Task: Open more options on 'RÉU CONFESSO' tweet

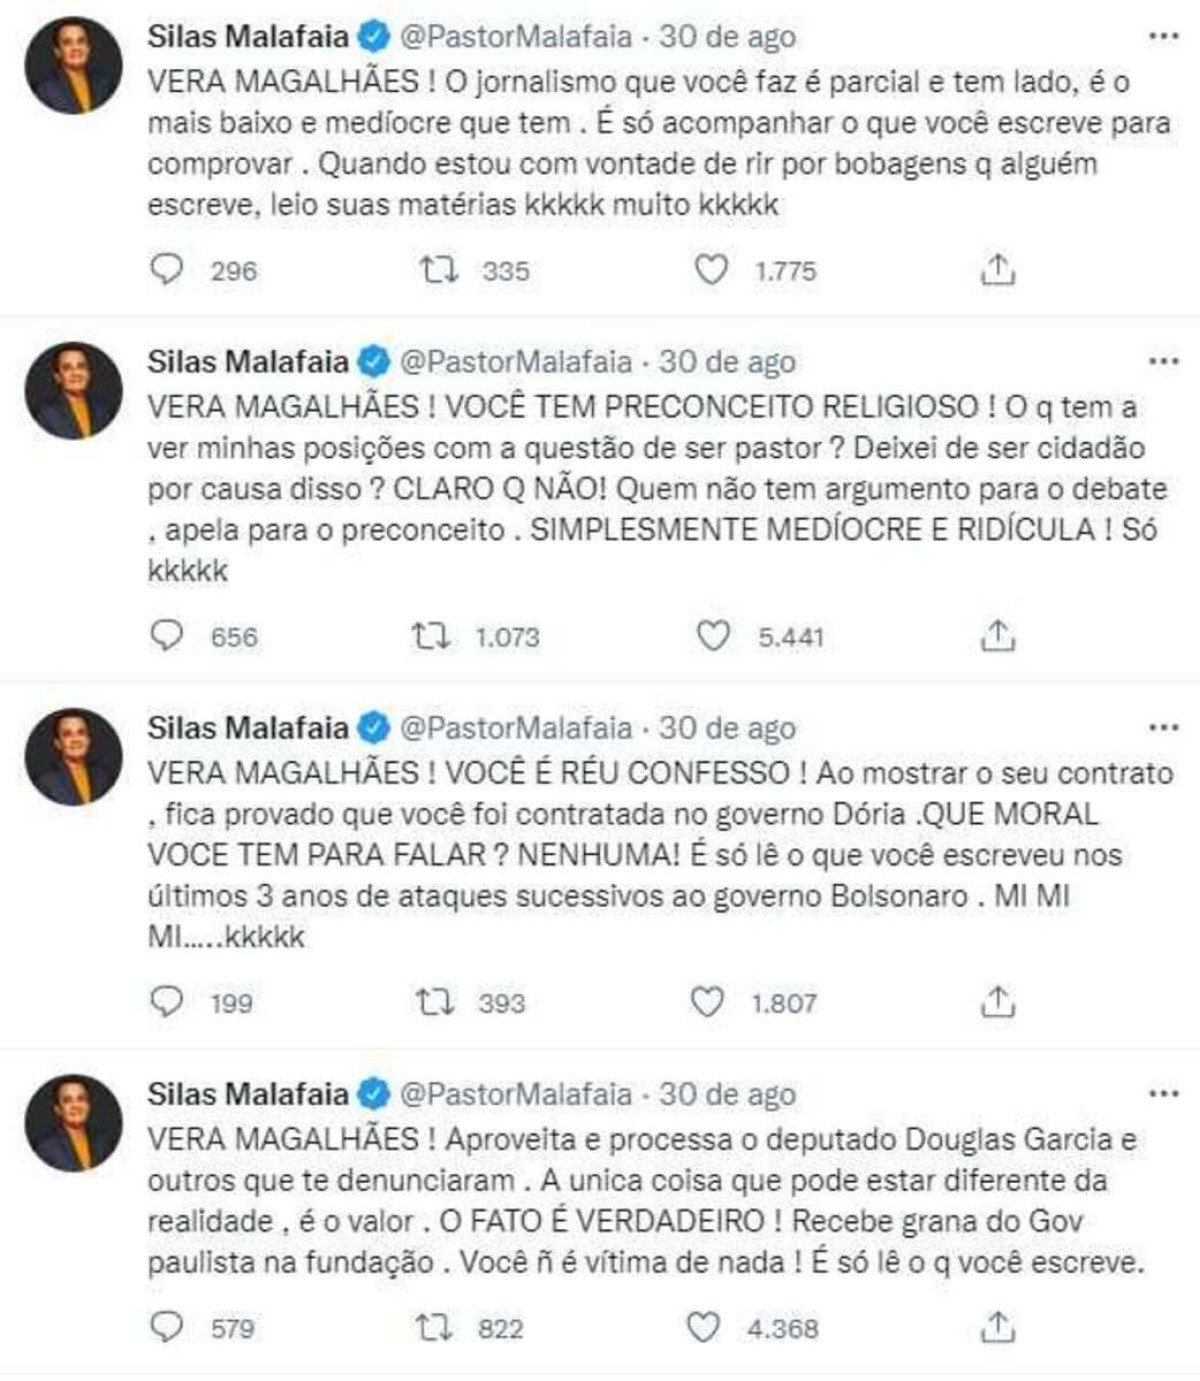Action: (1163, 728)
